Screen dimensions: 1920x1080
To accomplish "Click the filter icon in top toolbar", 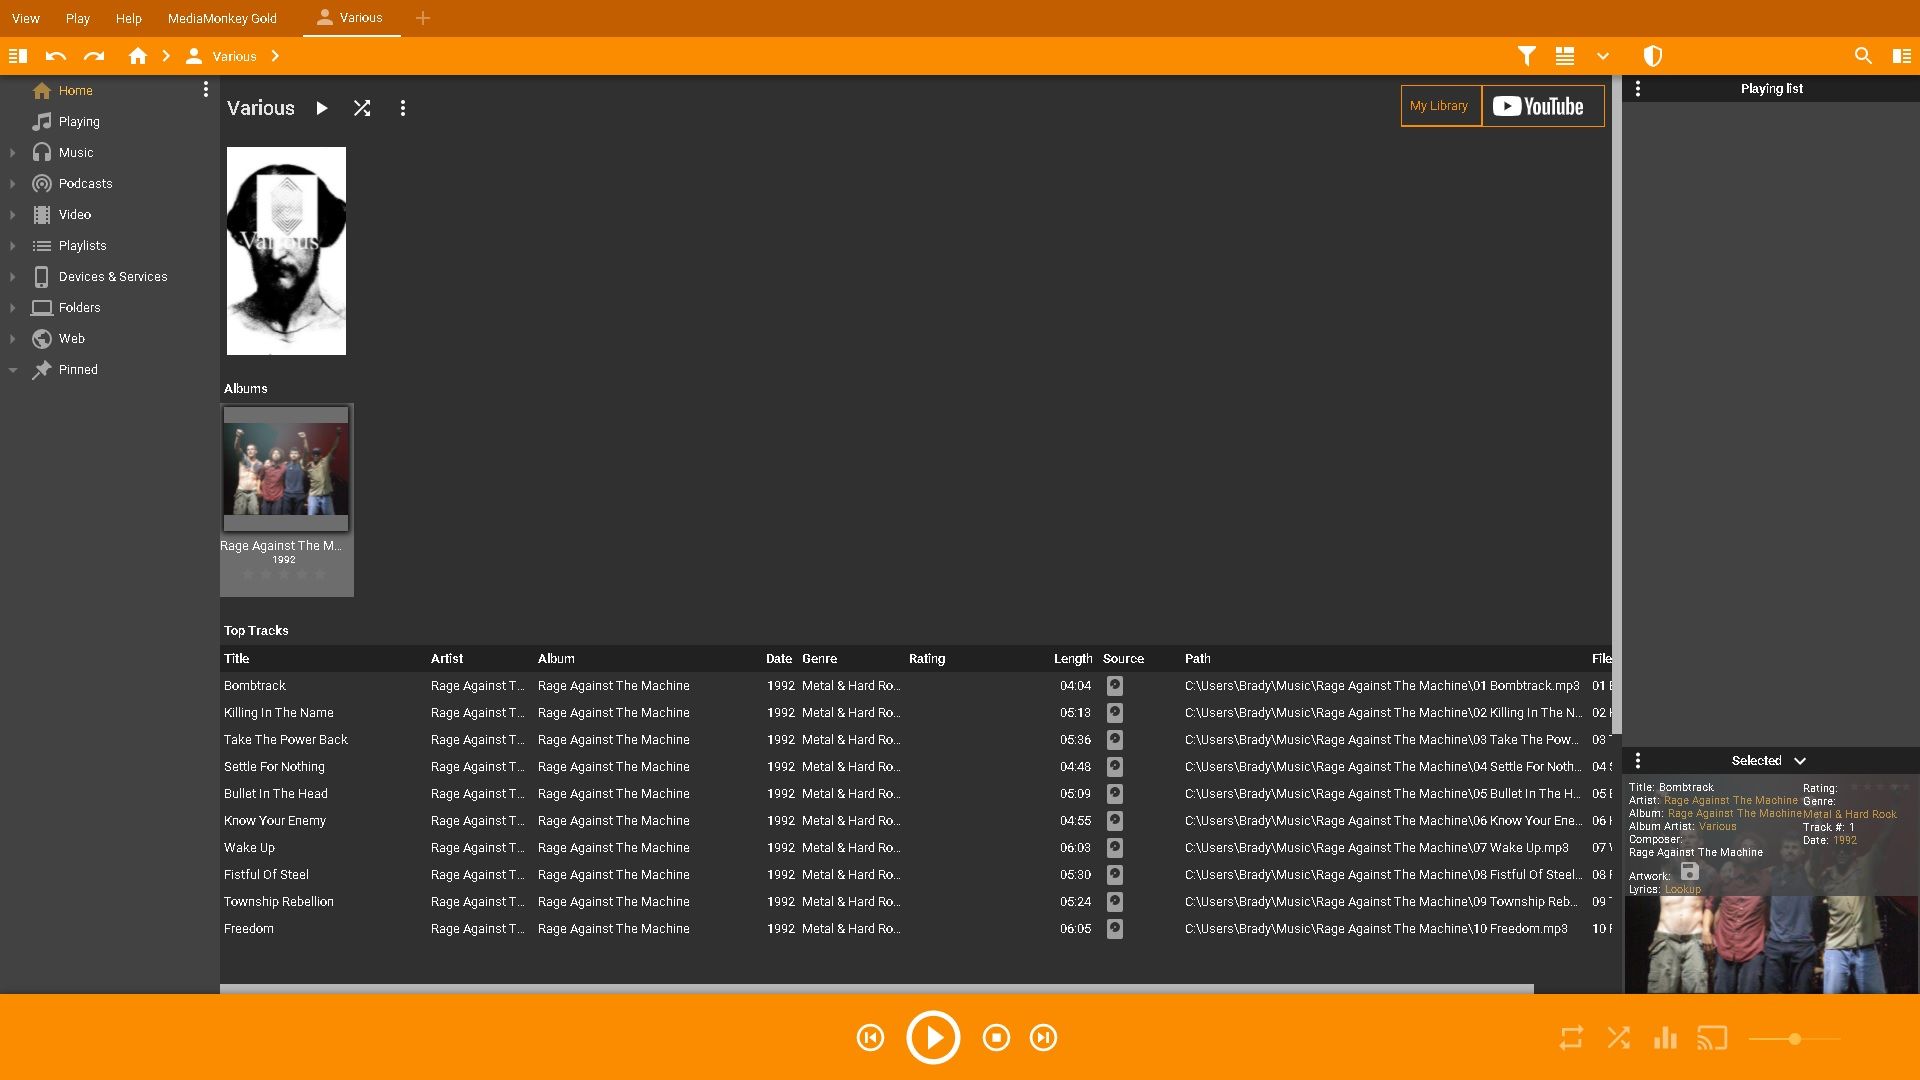I will point(1526,55).
